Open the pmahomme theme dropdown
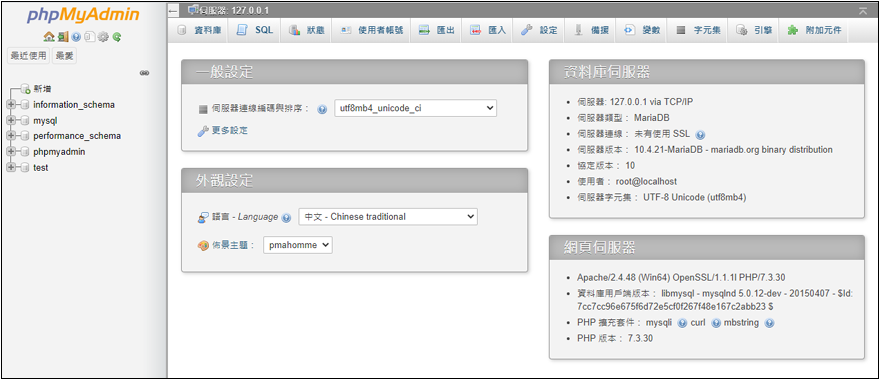Image resolution: width=880 pixels, height=380 pixels. click(298, 245)
